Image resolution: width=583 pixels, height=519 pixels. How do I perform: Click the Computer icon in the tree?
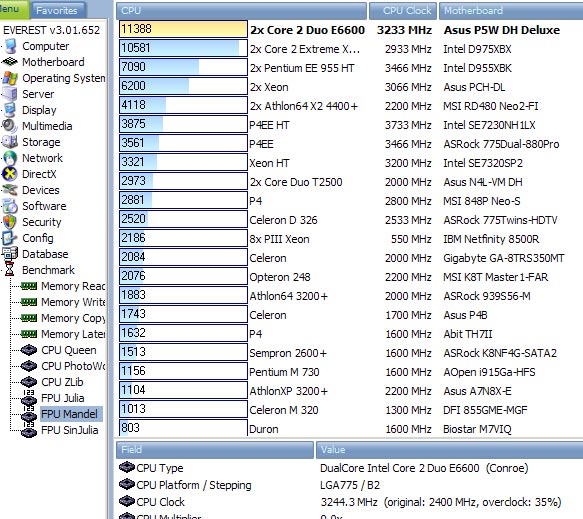[10, 46]
